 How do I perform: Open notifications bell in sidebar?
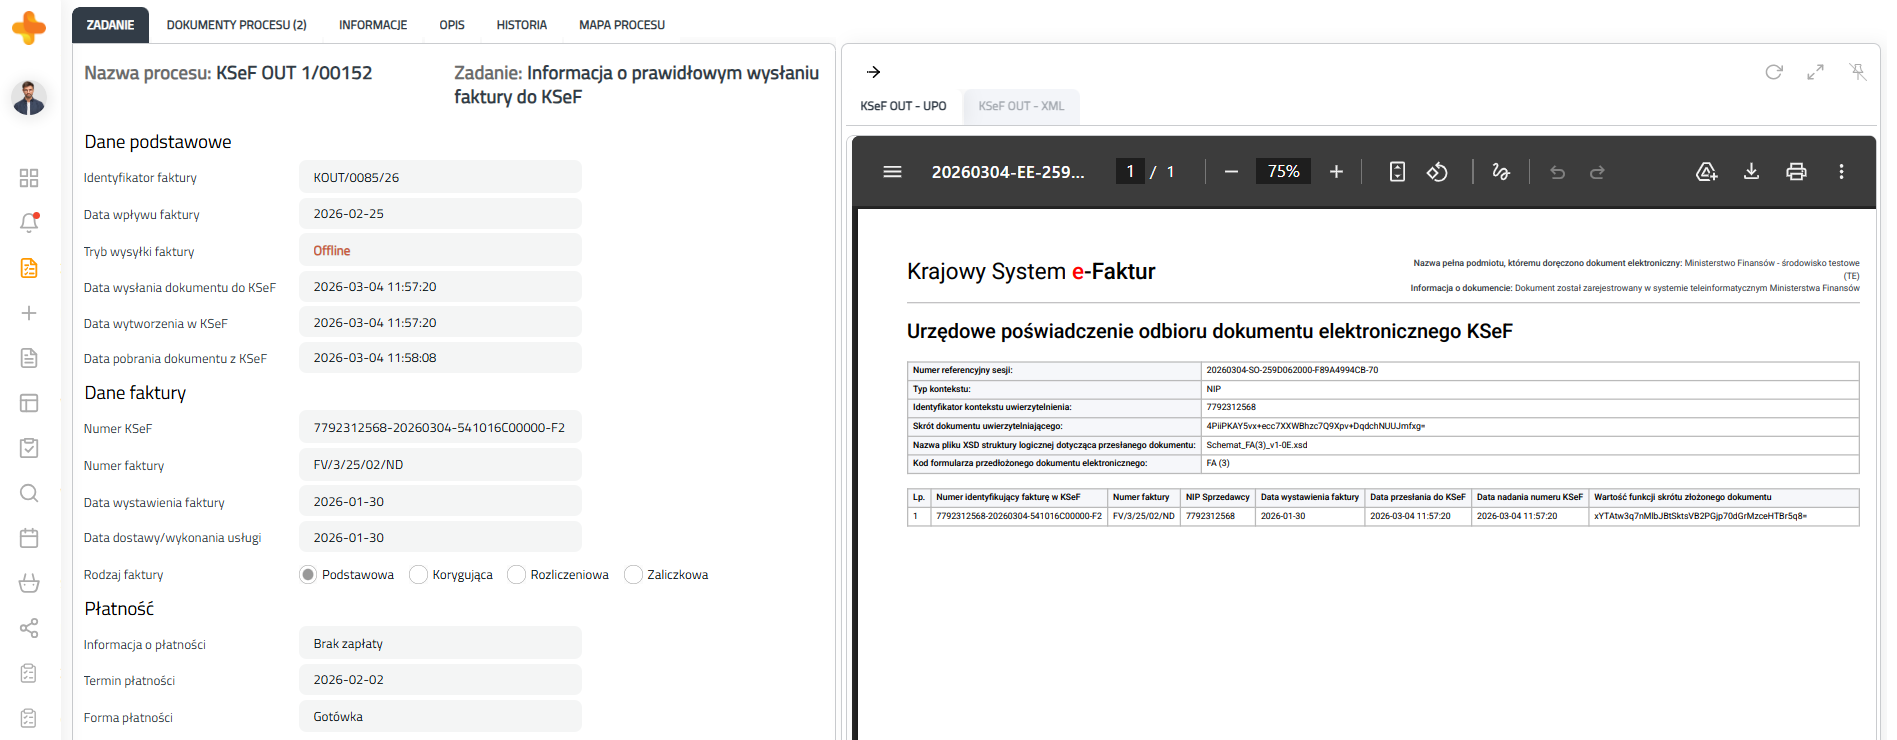(29, 223)
